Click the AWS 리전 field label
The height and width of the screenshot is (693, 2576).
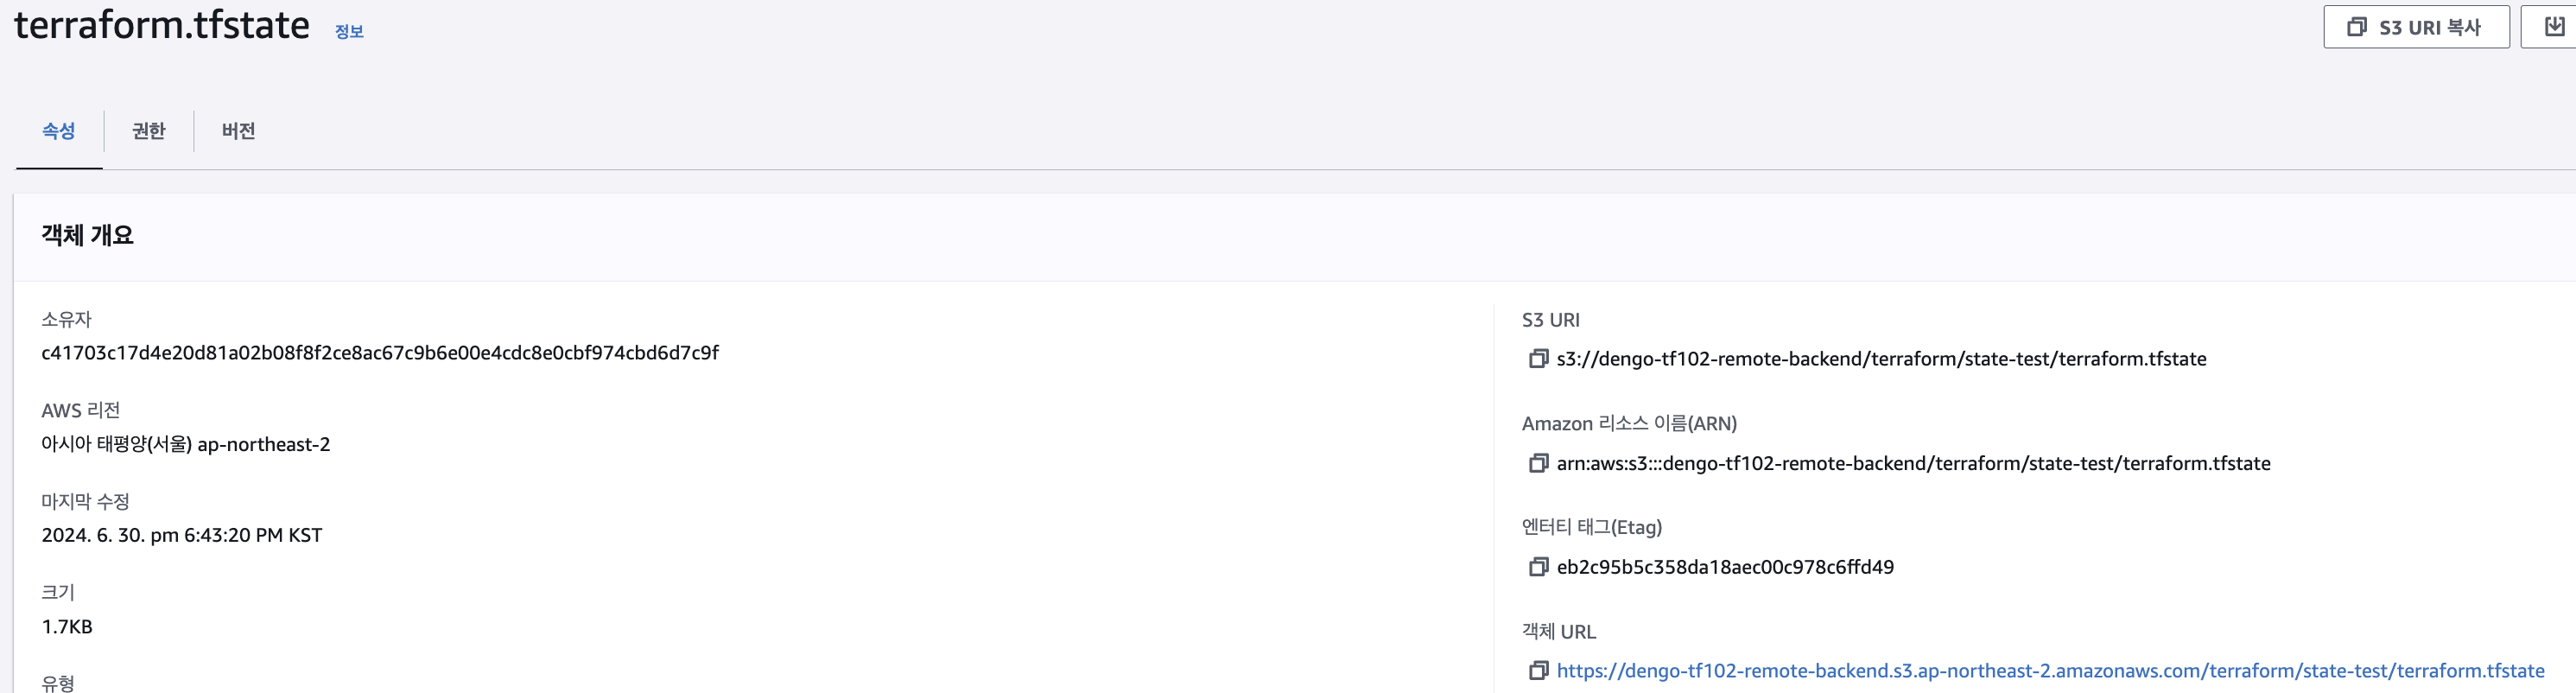click(x=81, y=410)
